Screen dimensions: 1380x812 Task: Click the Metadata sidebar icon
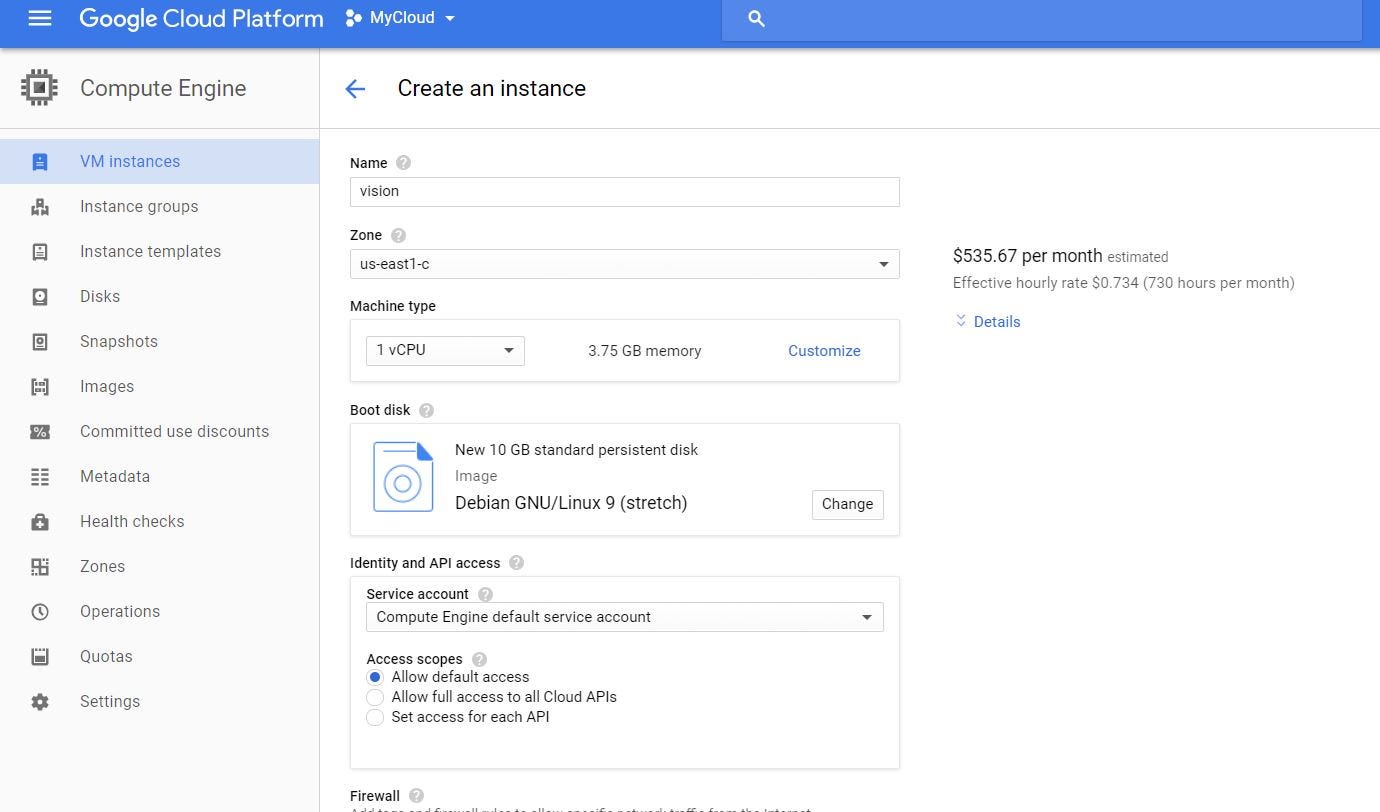pyautogui.click(x=40, y=477)
